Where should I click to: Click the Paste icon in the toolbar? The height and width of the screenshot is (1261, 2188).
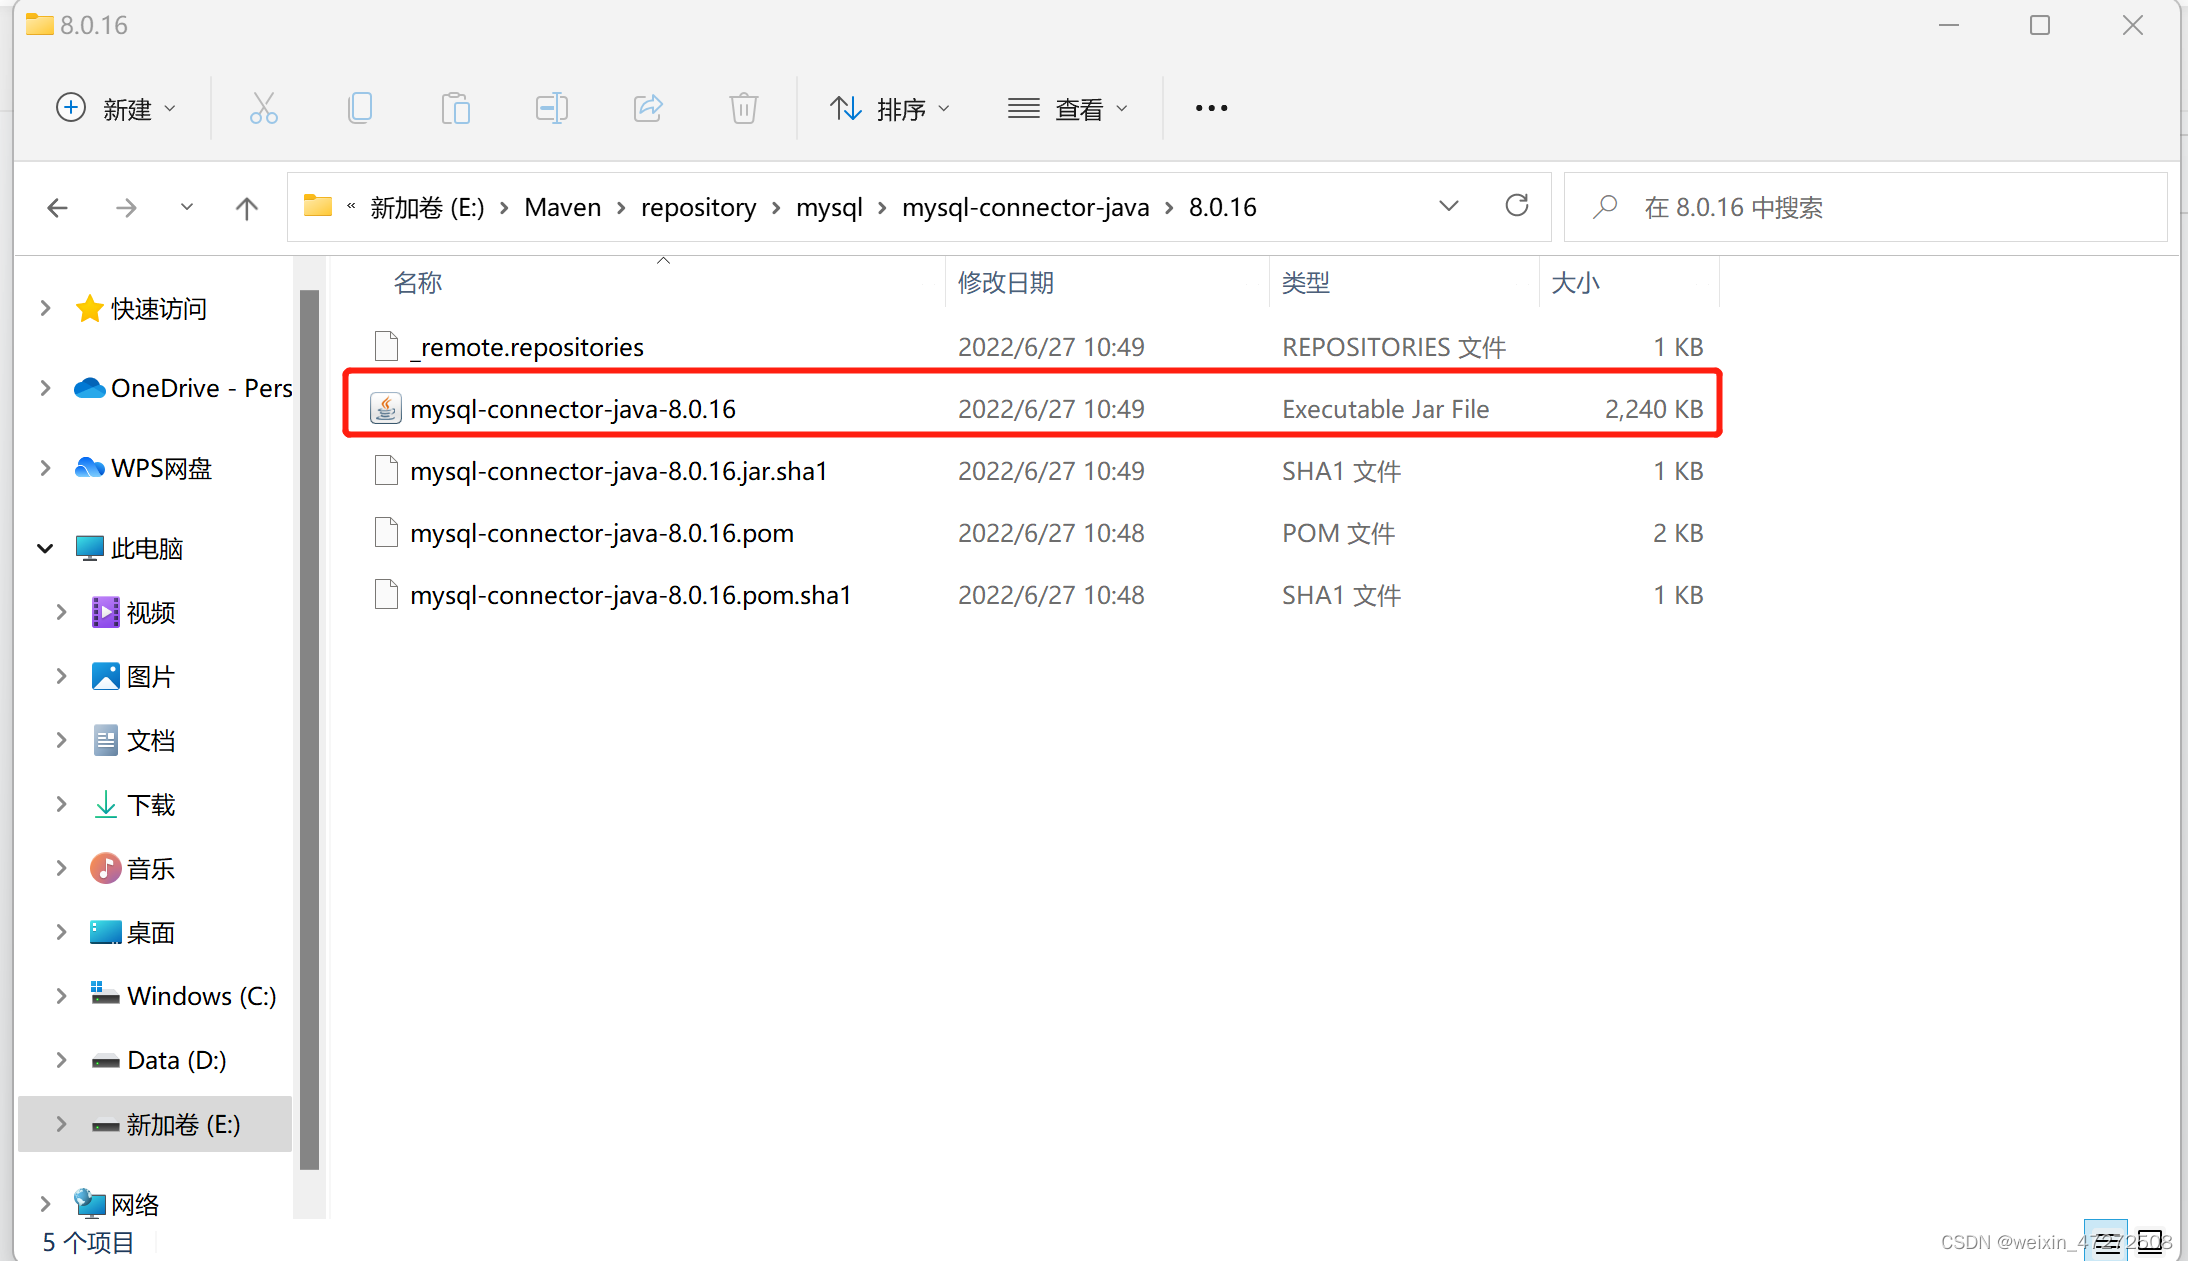[456, 108]
